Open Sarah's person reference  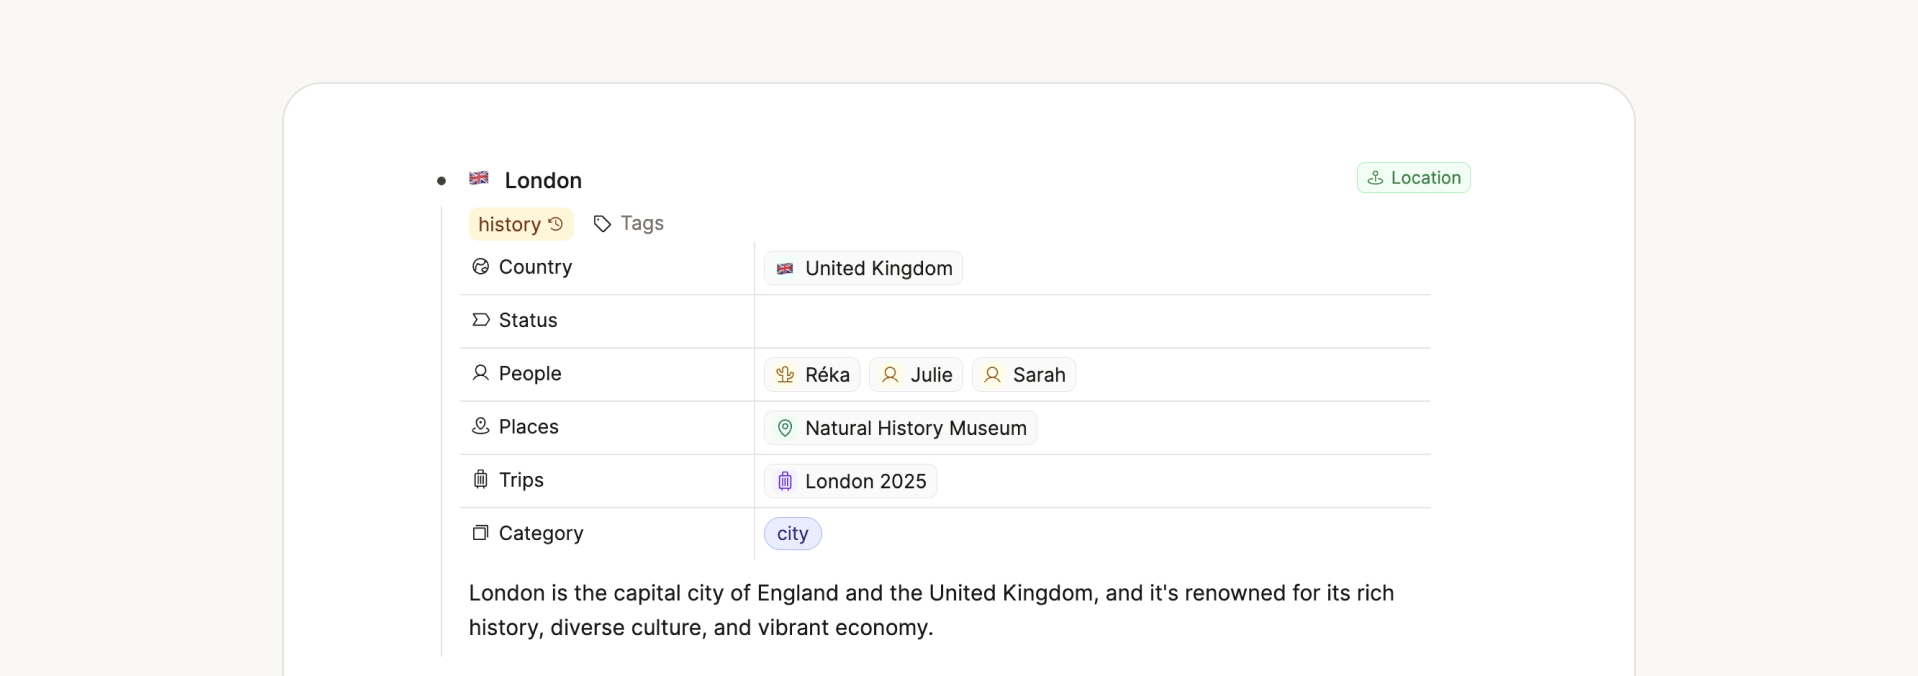tap(1024, 375)
